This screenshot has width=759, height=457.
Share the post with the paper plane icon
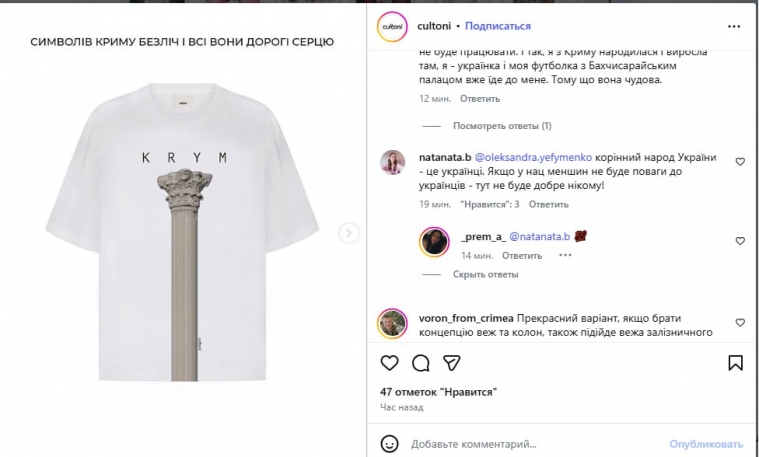[x=451, y=362]
